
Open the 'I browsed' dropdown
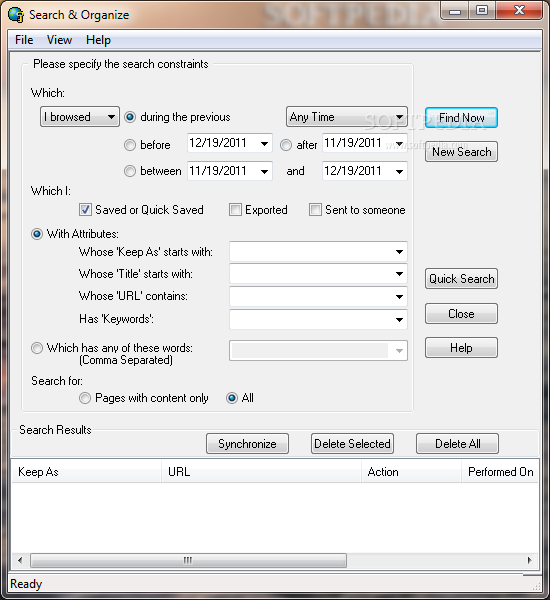point(80,117)
